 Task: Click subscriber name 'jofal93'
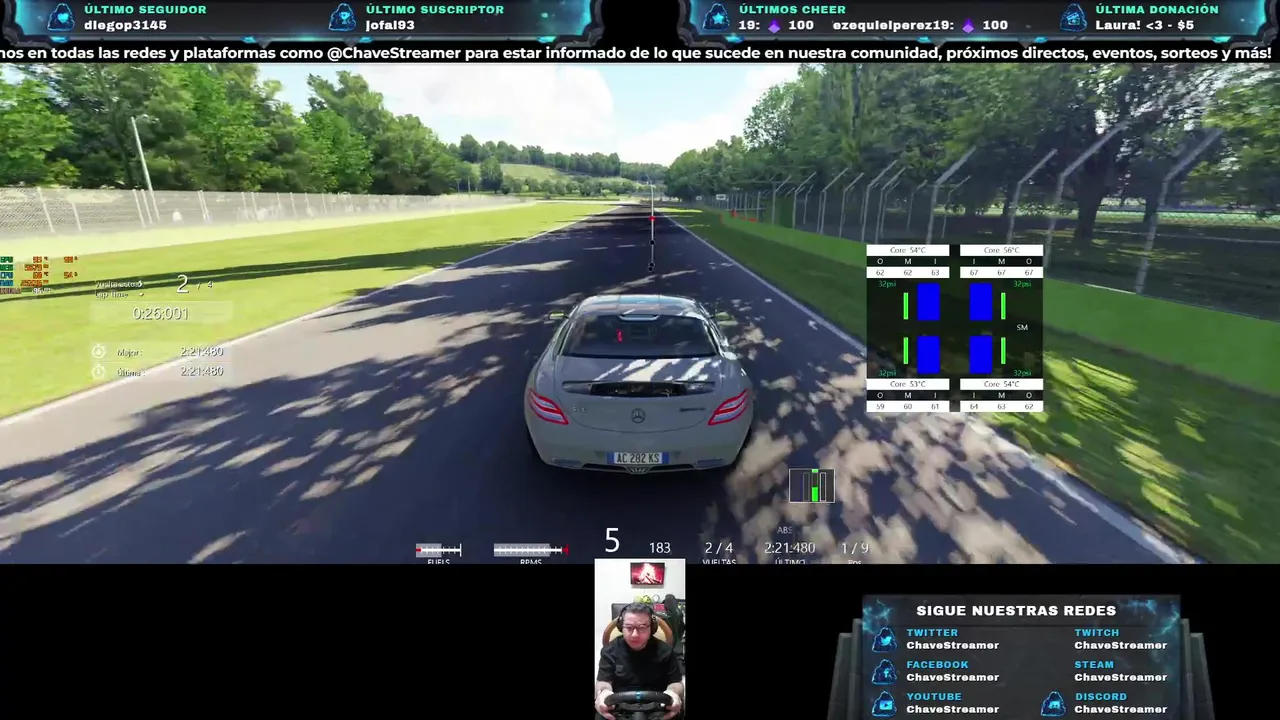point(390,25)
